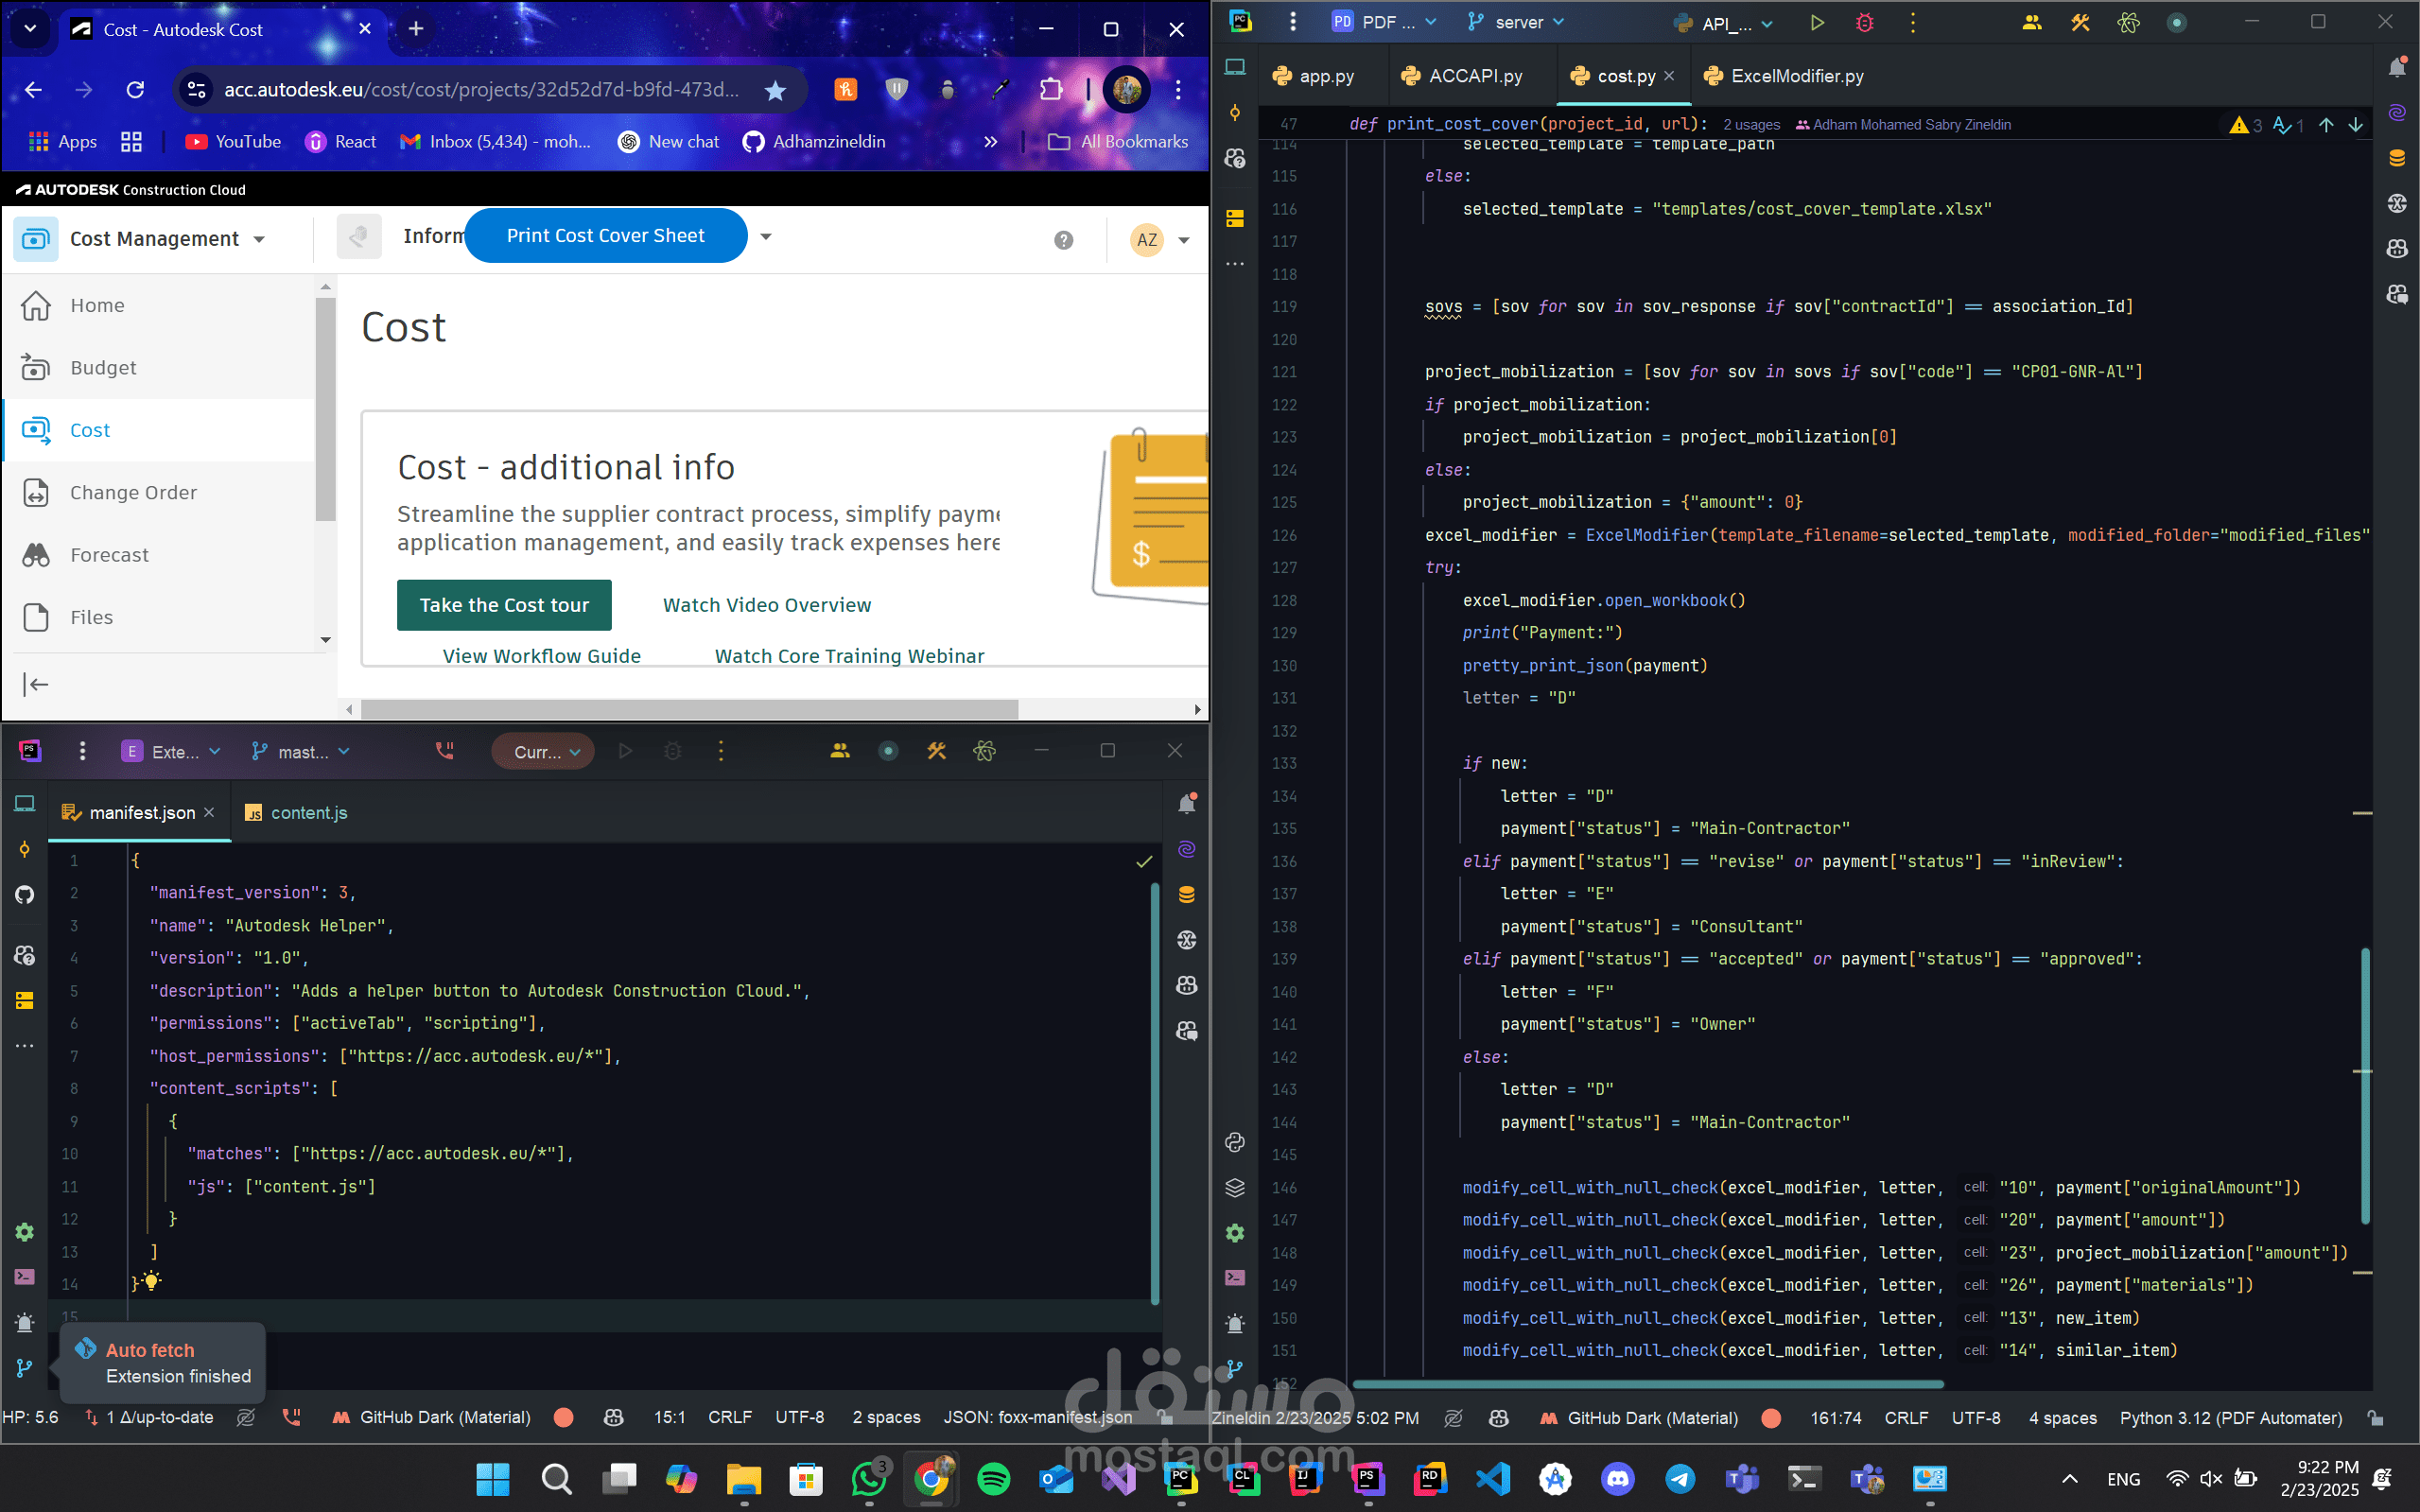Open PDF project dropdown in PyCharm
Screen dimensions: 2420x1512
coord(1384,22)
